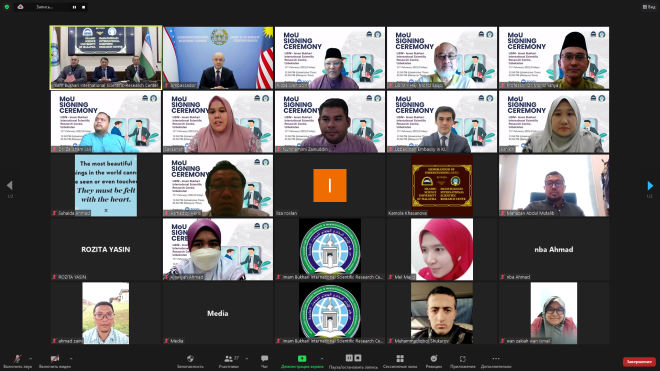The image size is (660, 371).
Task: Go to next gallery page arrow
Action: (650, 185)
